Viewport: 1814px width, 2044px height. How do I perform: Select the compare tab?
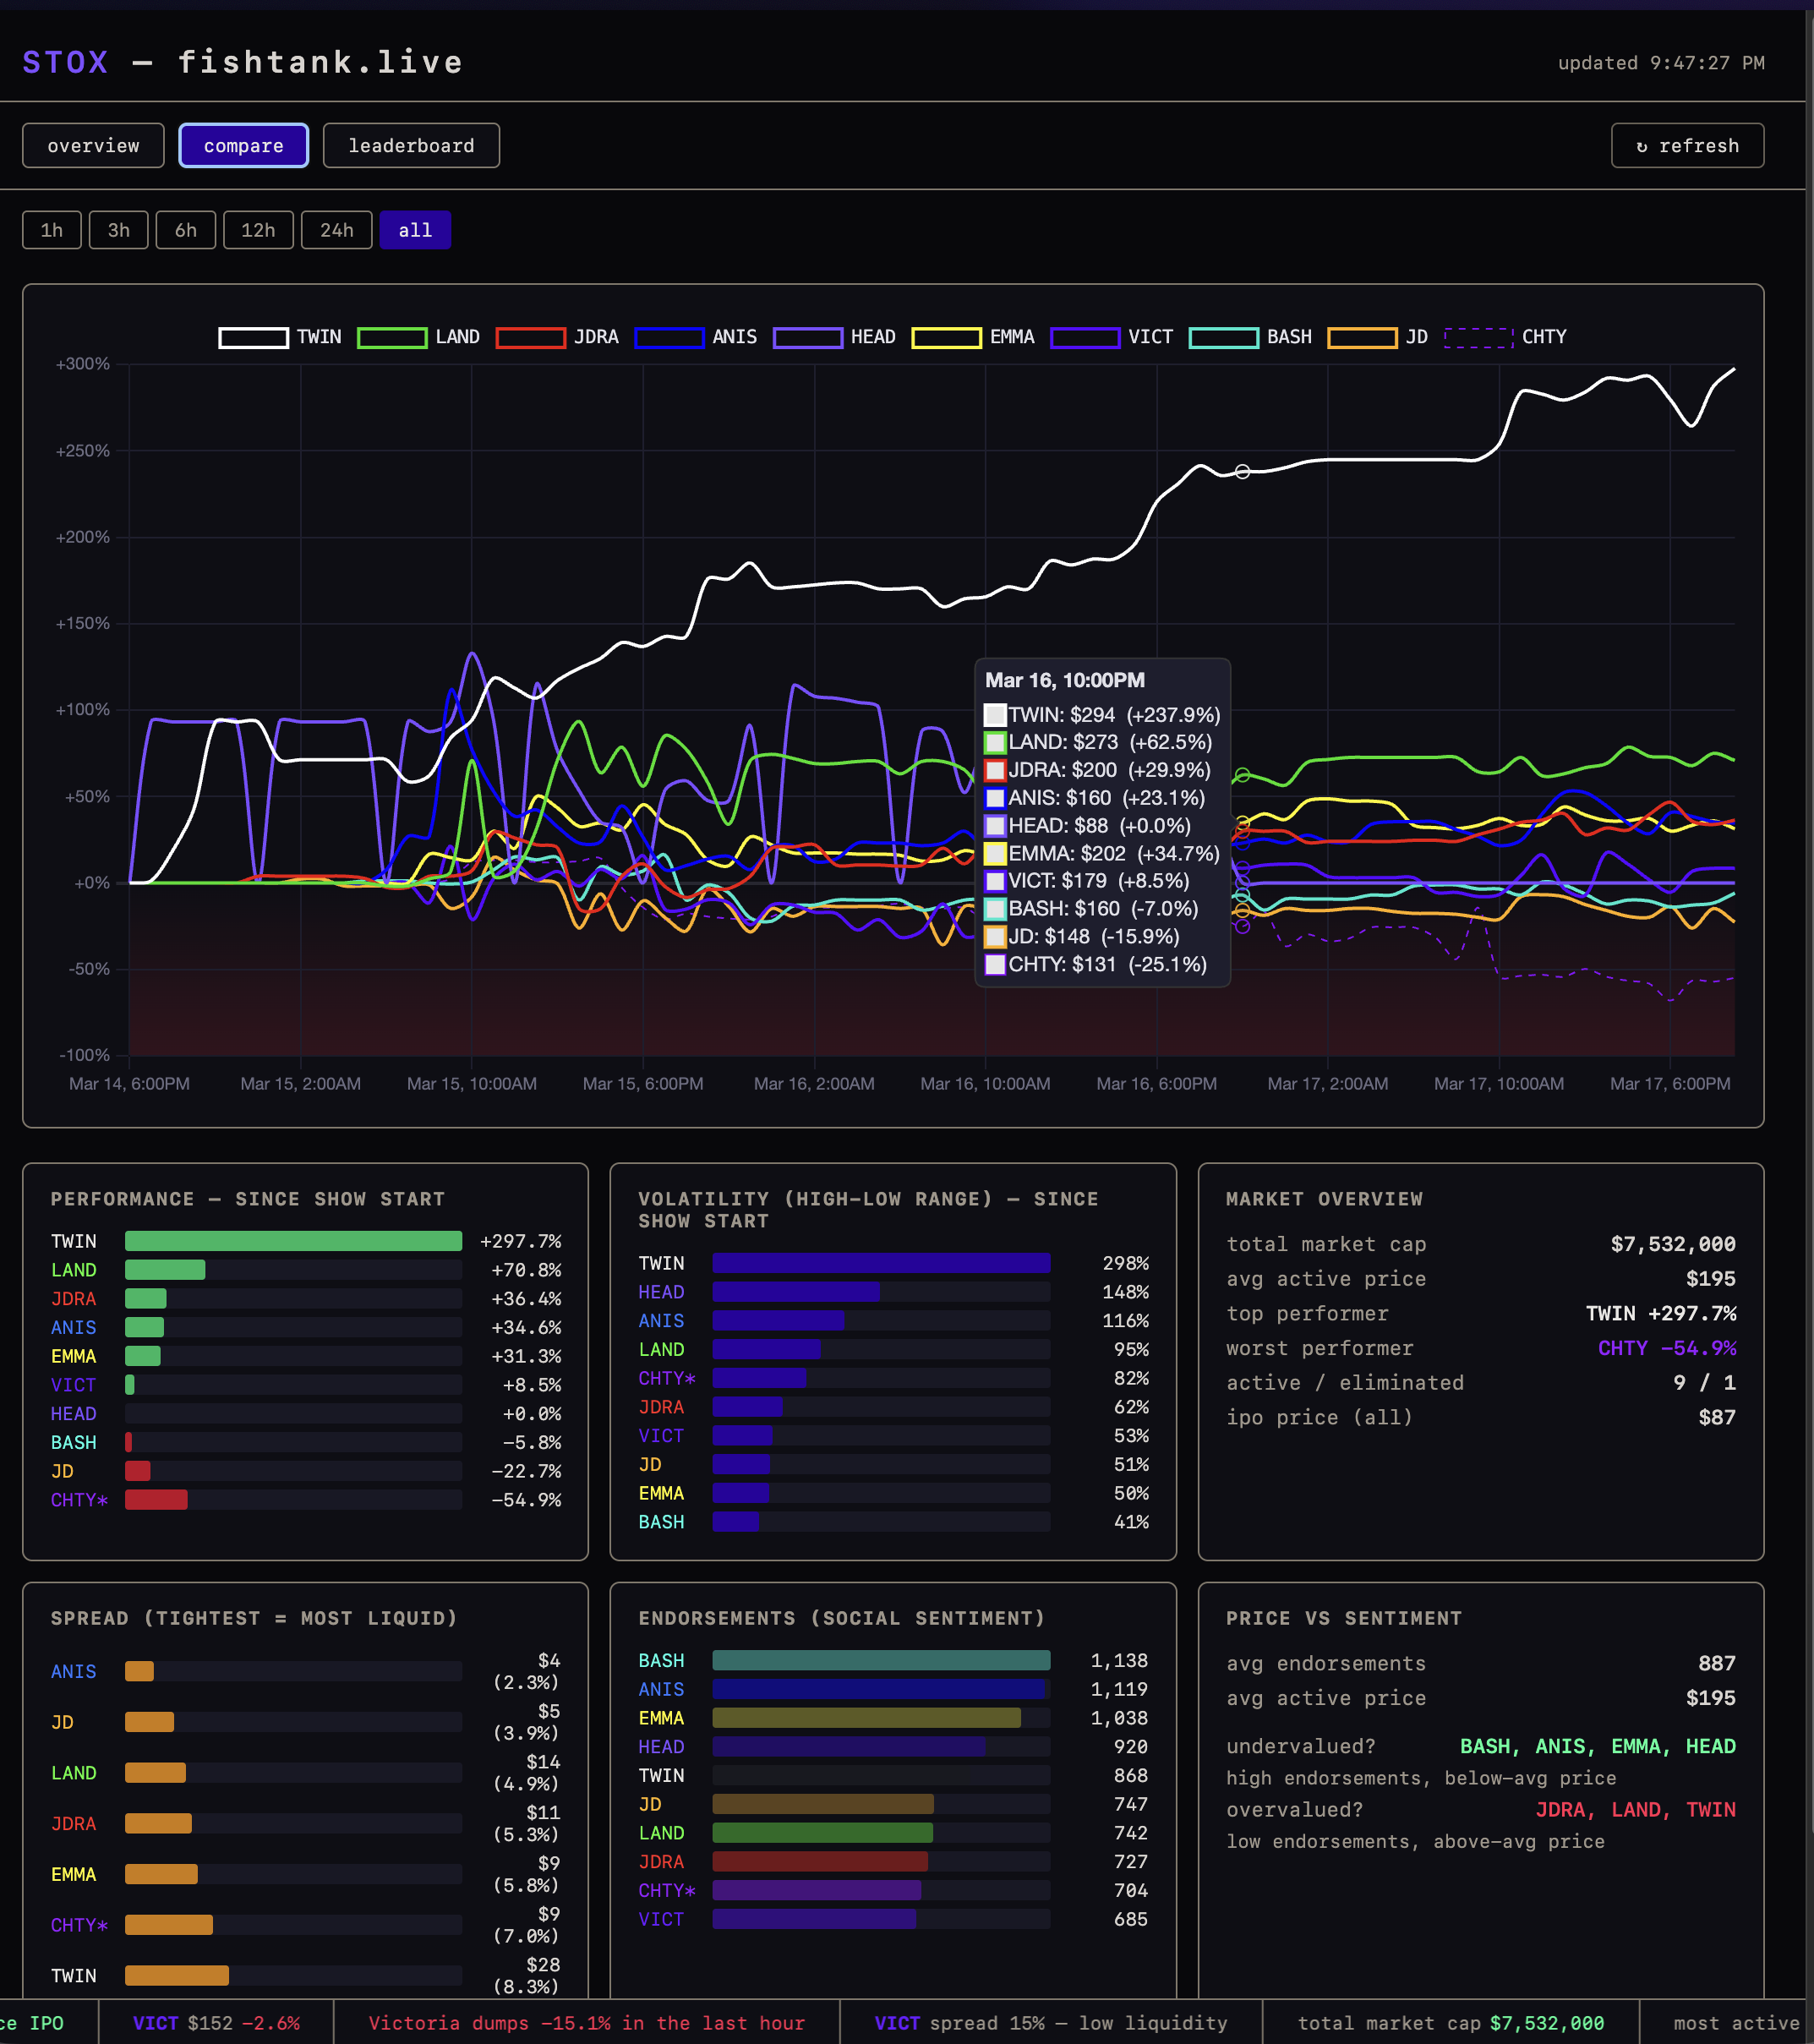[243, 146]
